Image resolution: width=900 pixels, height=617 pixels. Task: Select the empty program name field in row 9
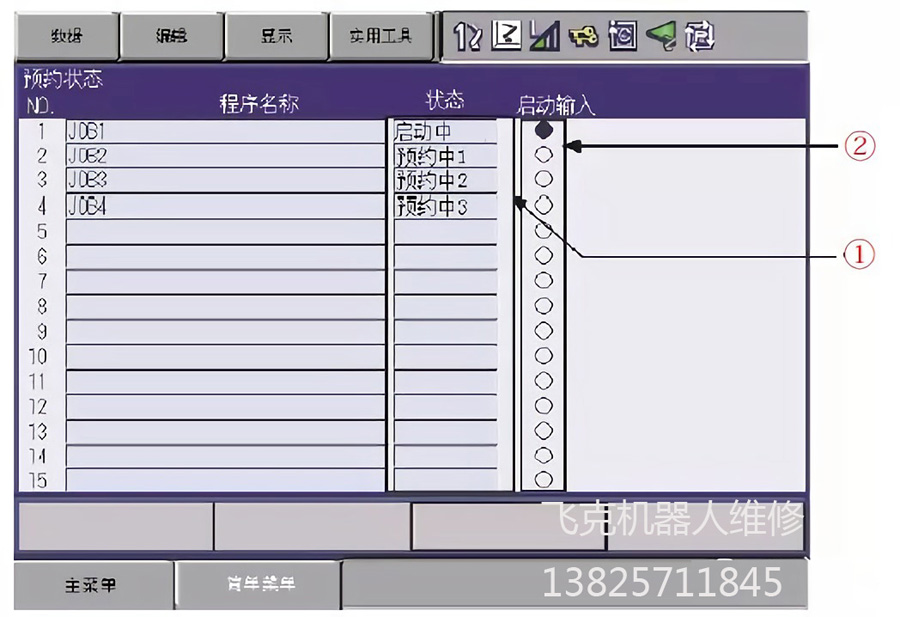(x=226, y=332)
